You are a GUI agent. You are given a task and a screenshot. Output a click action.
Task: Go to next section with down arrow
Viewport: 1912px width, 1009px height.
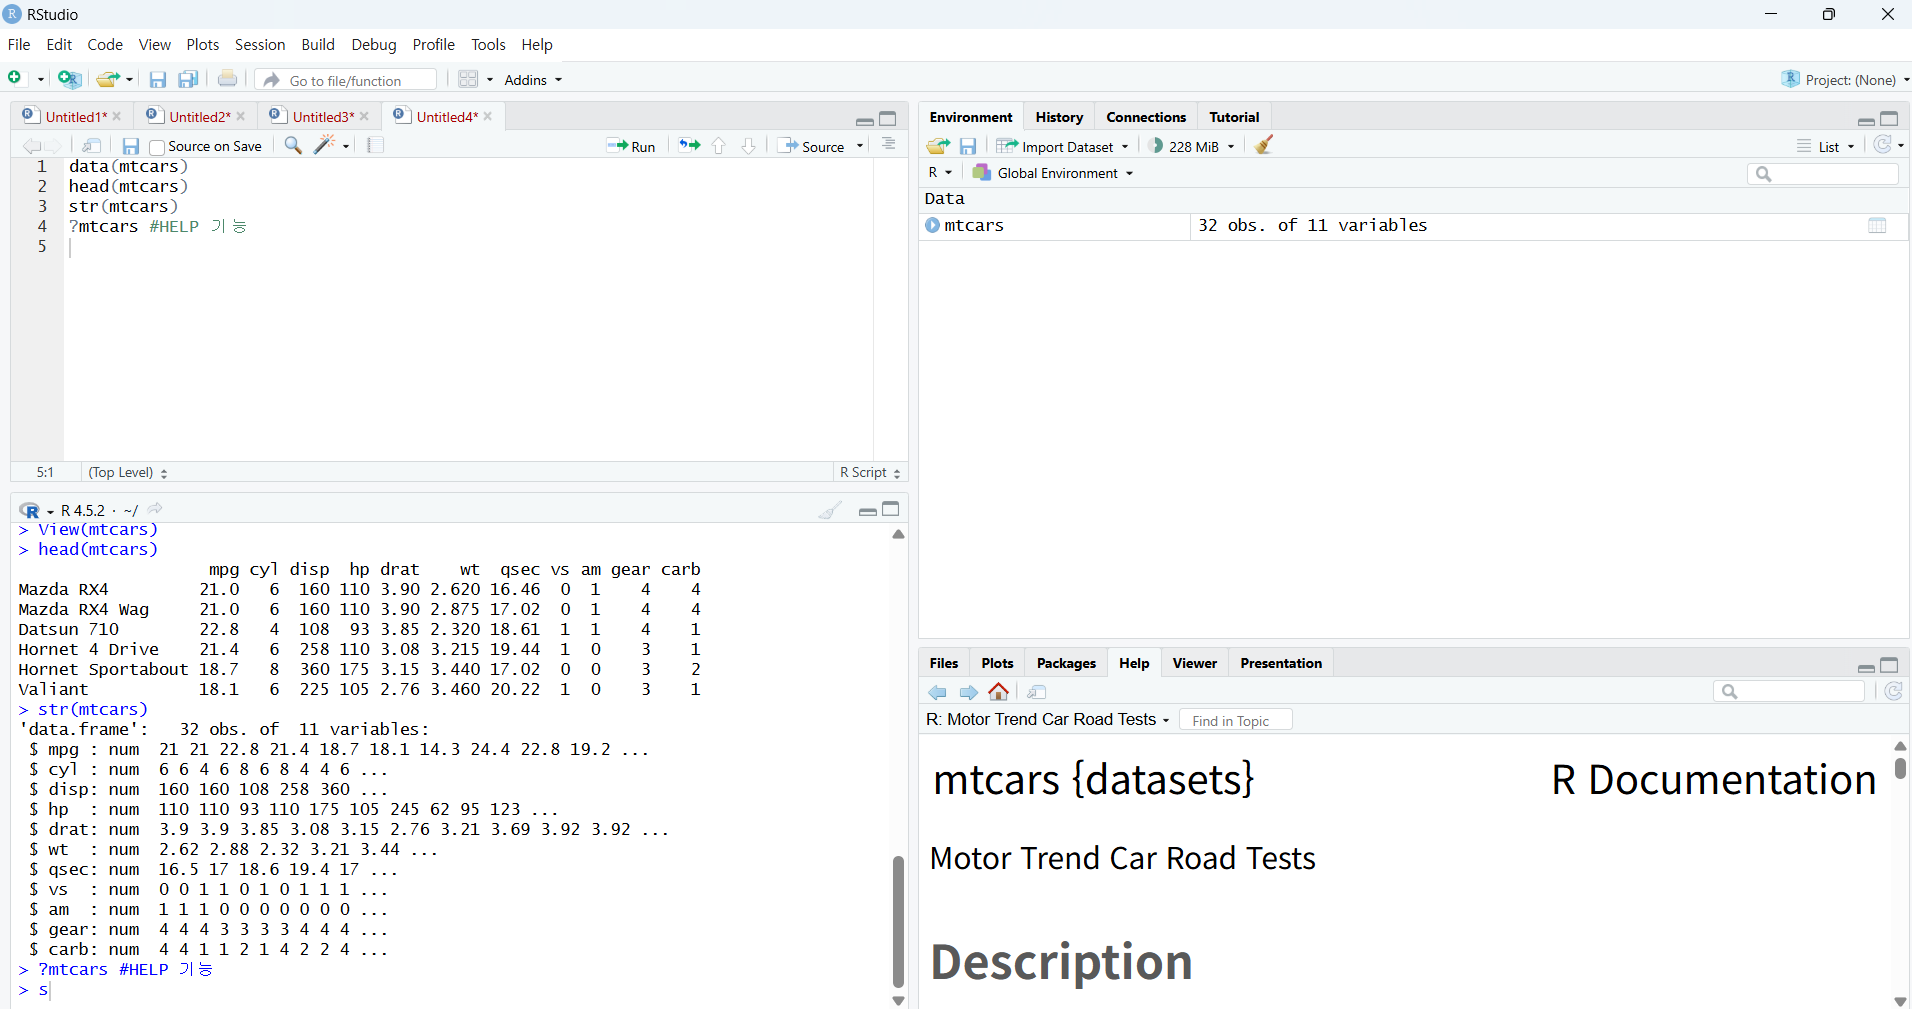748,146
